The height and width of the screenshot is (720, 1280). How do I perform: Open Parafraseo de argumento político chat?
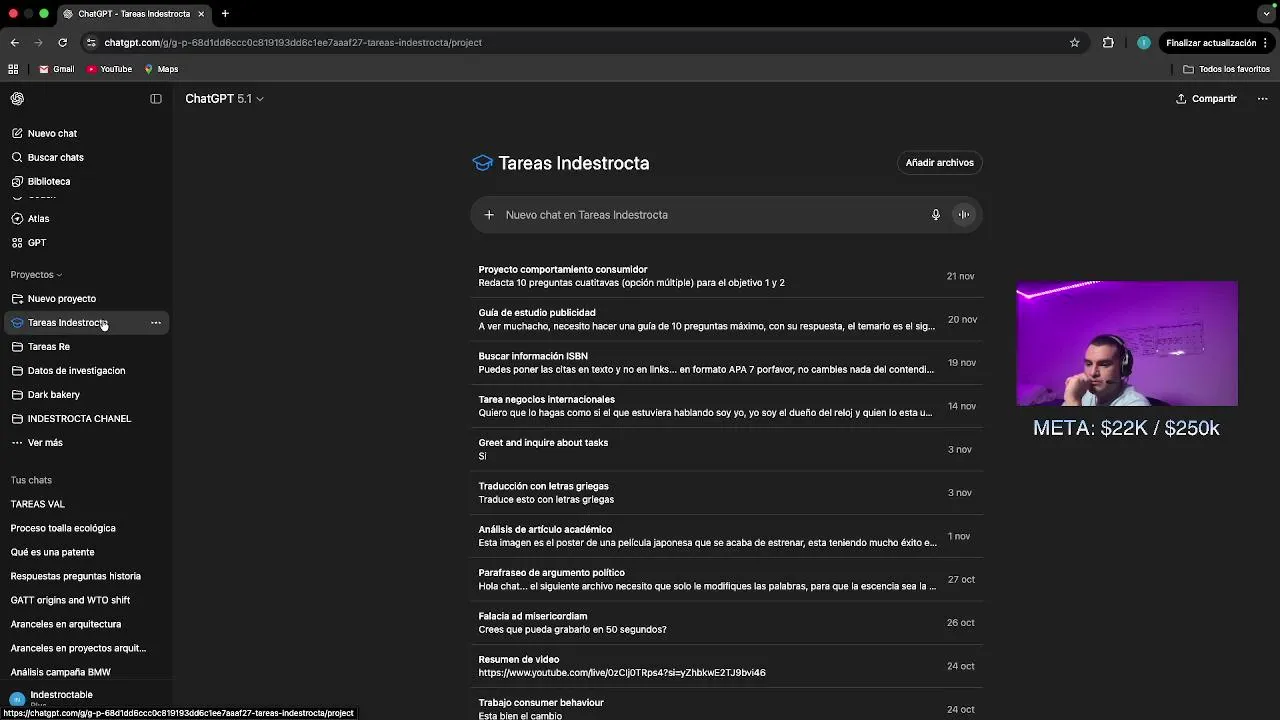pyautogui.click(x=727, y=579)
